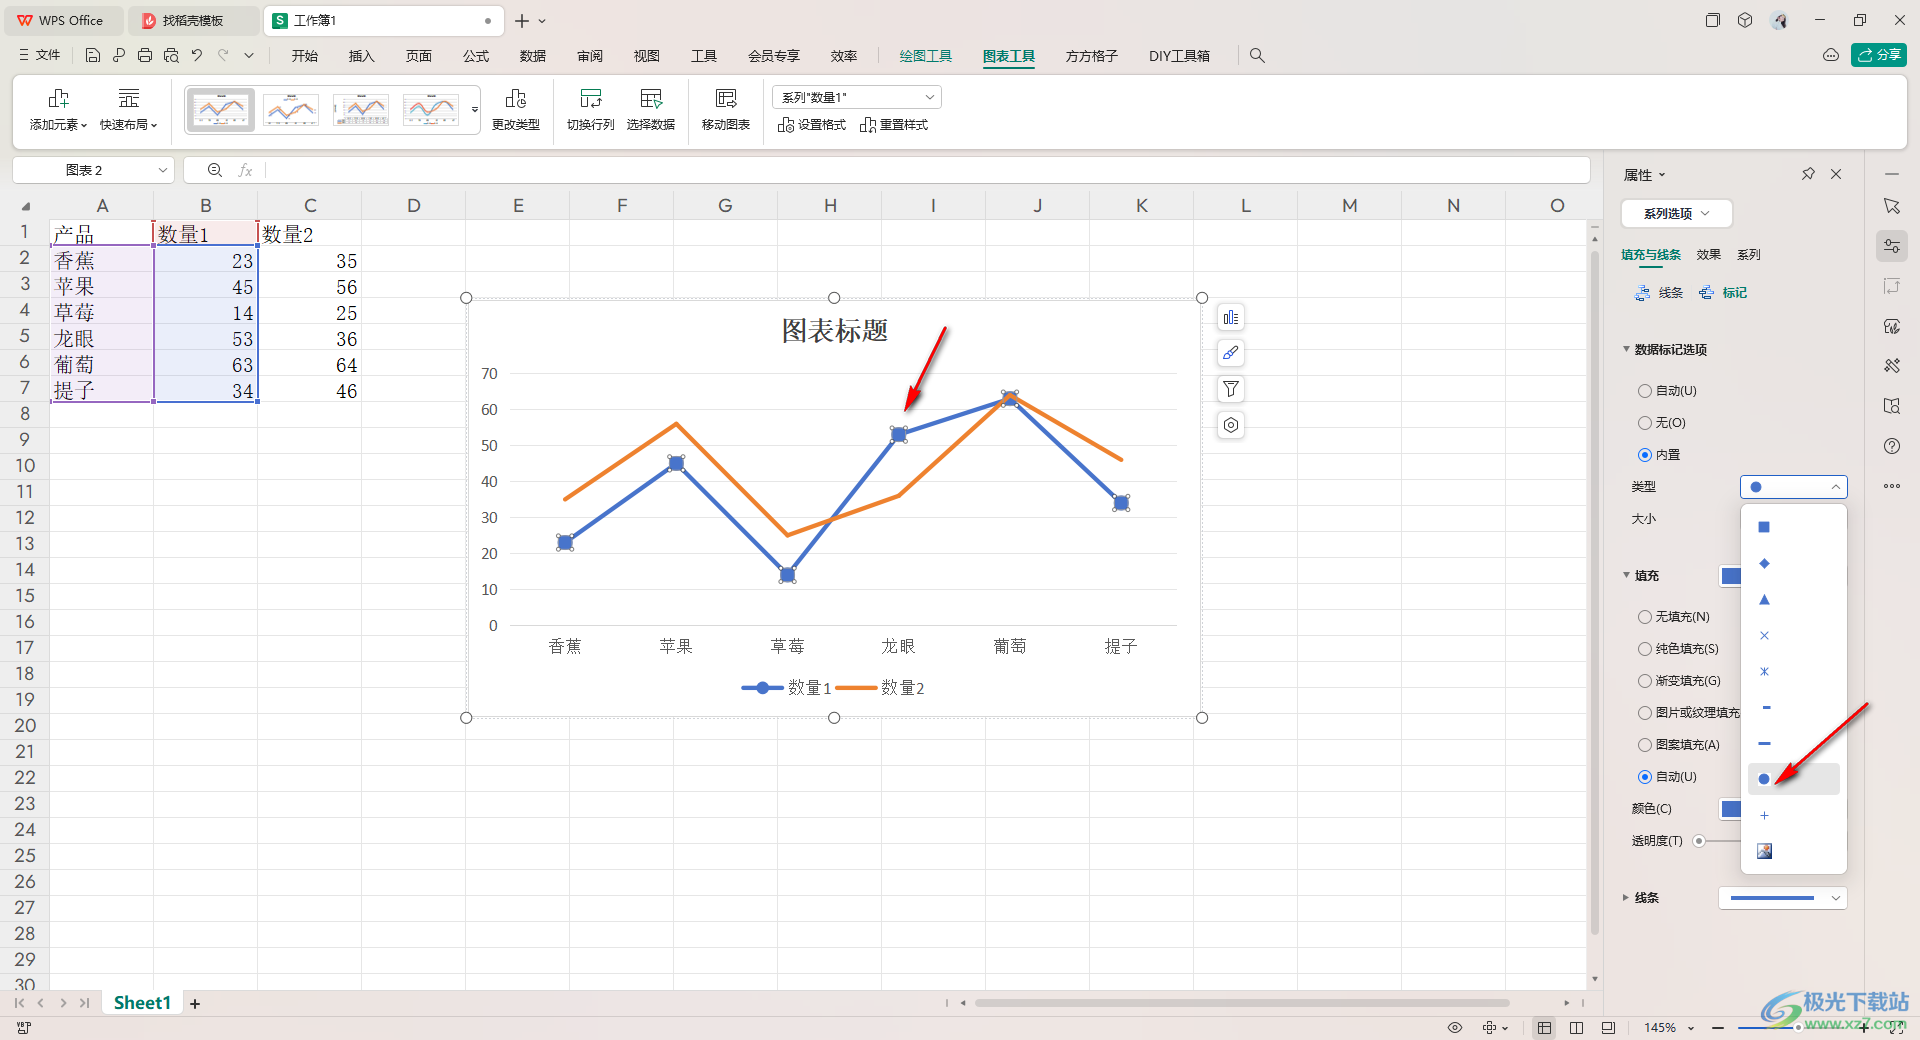Open the series '数量1' element dropdown
This screenshot has width=1920, height=1040.
pyautogui.click(x=857, y=97)
